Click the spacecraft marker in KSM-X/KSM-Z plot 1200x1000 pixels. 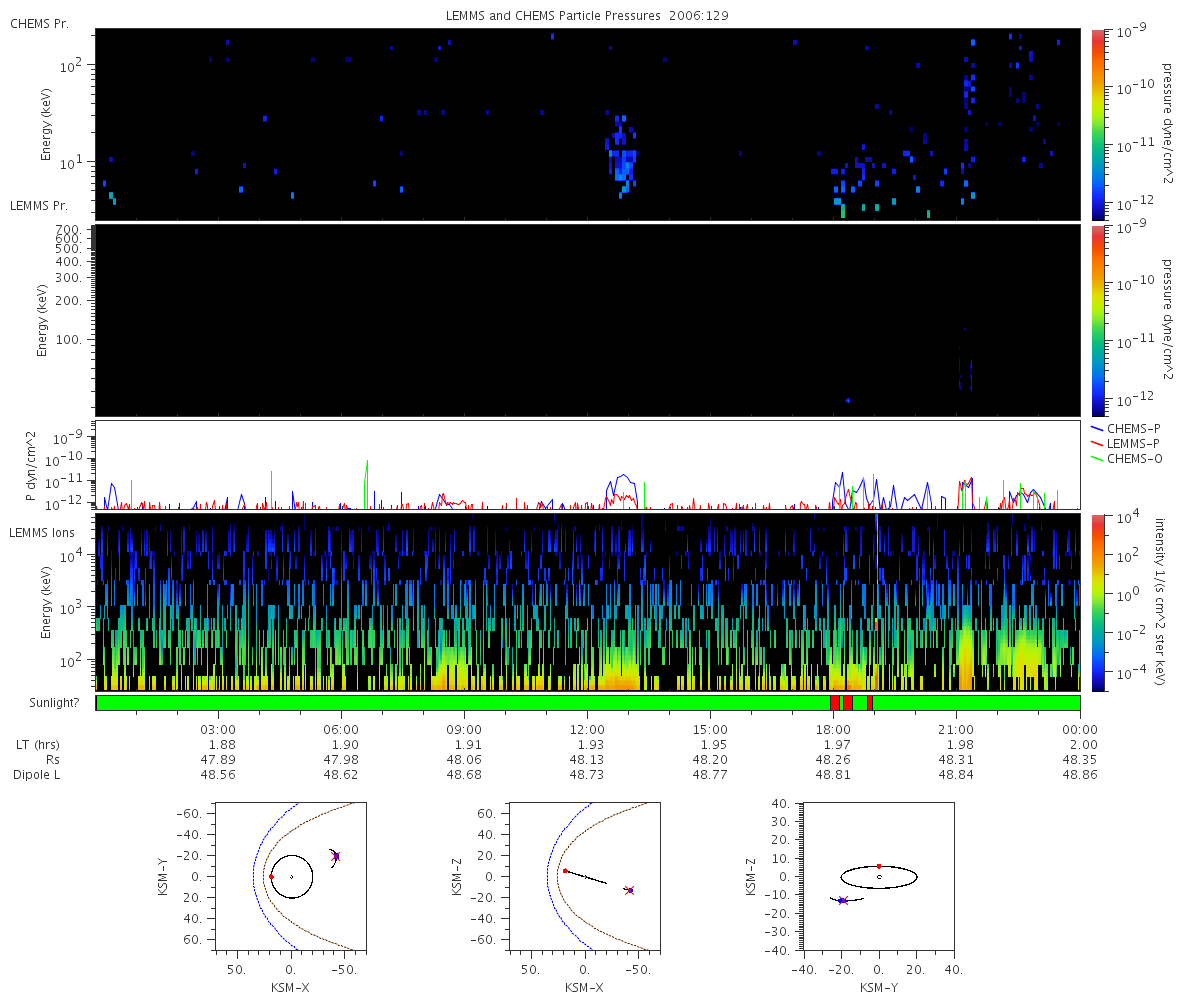click(x=629, y=890)
